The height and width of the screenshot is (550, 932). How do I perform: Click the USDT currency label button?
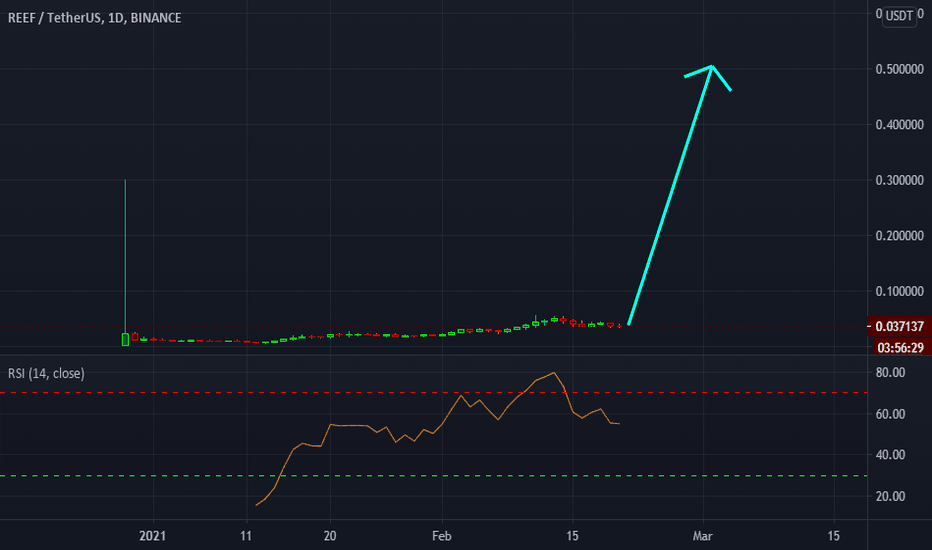899,16
